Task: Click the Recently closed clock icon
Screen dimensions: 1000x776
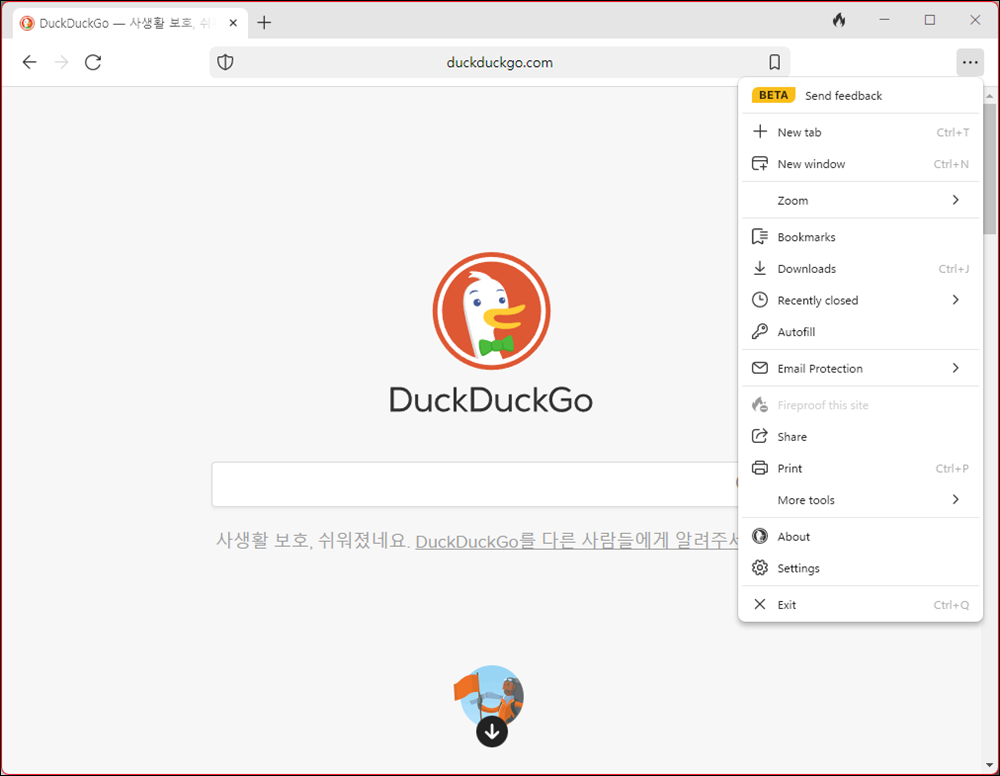Action: (x=760, y=300)
